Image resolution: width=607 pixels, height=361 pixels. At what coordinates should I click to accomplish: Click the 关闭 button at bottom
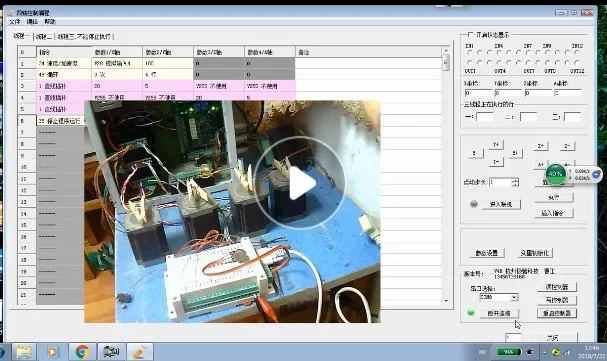[553, 338]
